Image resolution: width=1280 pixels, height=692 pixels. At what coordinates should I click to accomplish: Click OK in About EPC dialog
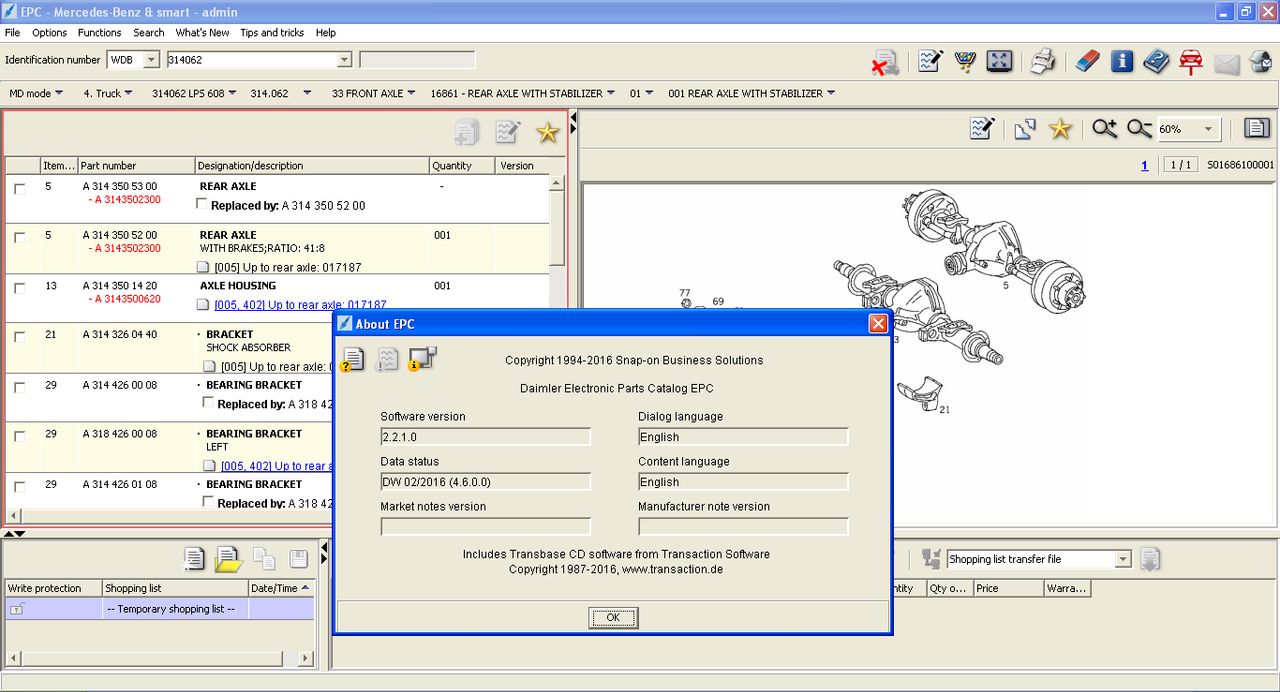tap(613, 617)
